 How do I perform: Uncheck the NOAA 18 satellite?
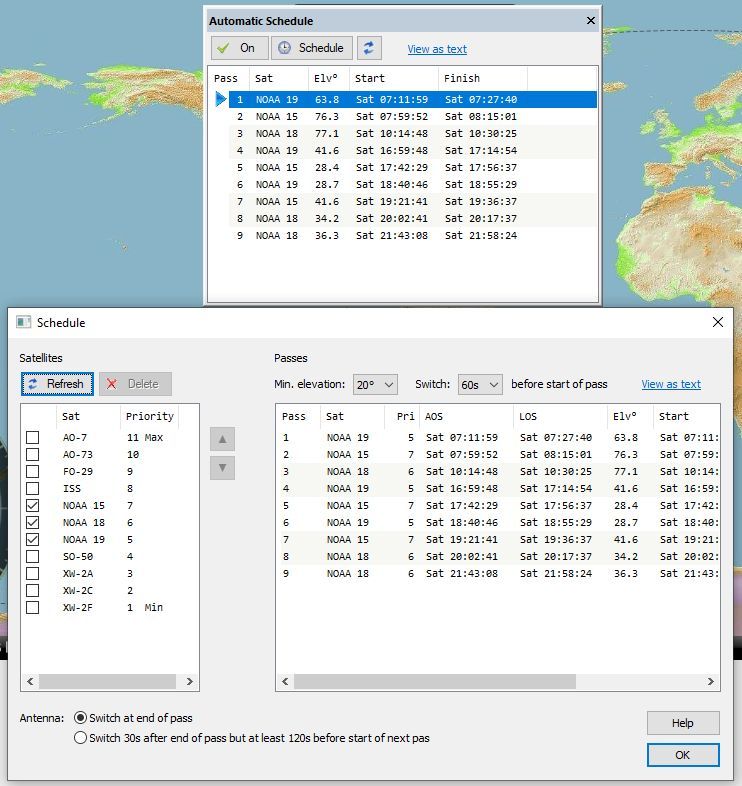[x=33, y=523]
